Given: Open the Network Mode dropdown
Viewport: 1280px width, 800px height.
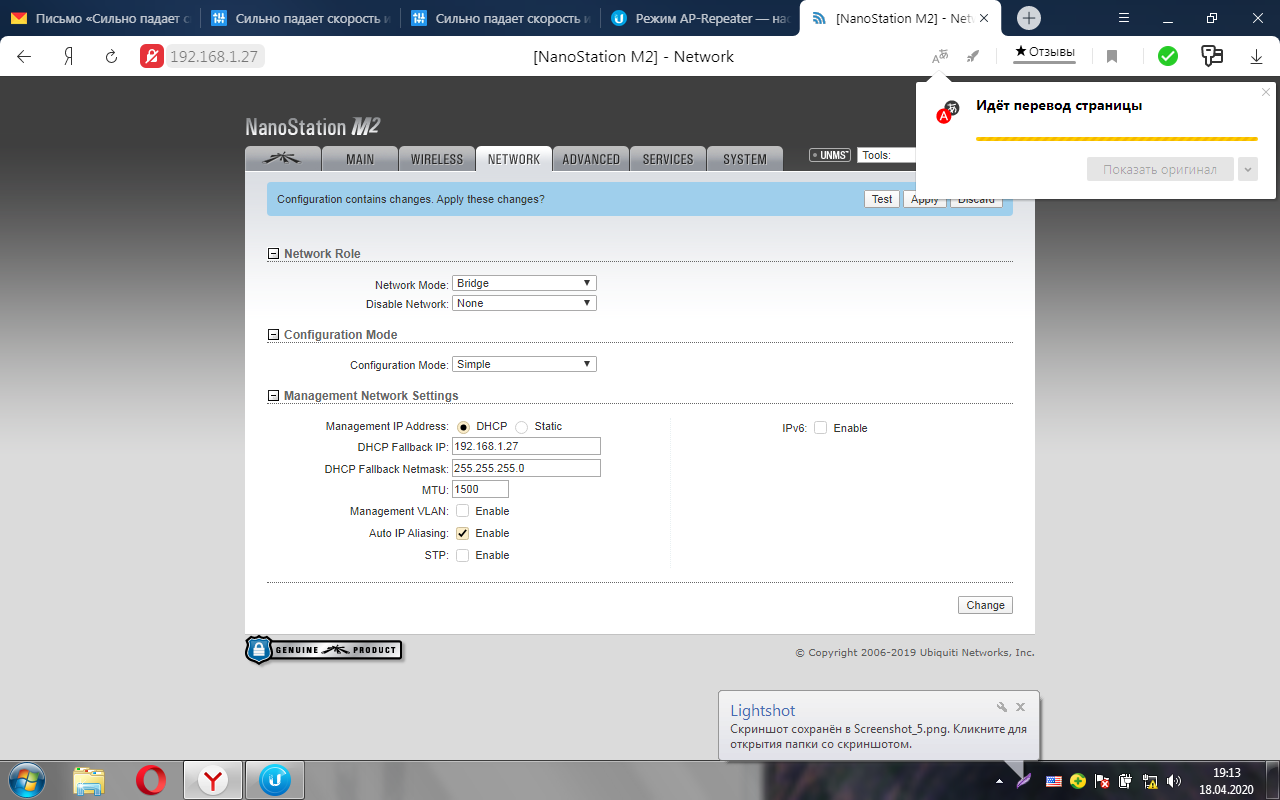Looking at the screenshot, I should click(524, 283).
